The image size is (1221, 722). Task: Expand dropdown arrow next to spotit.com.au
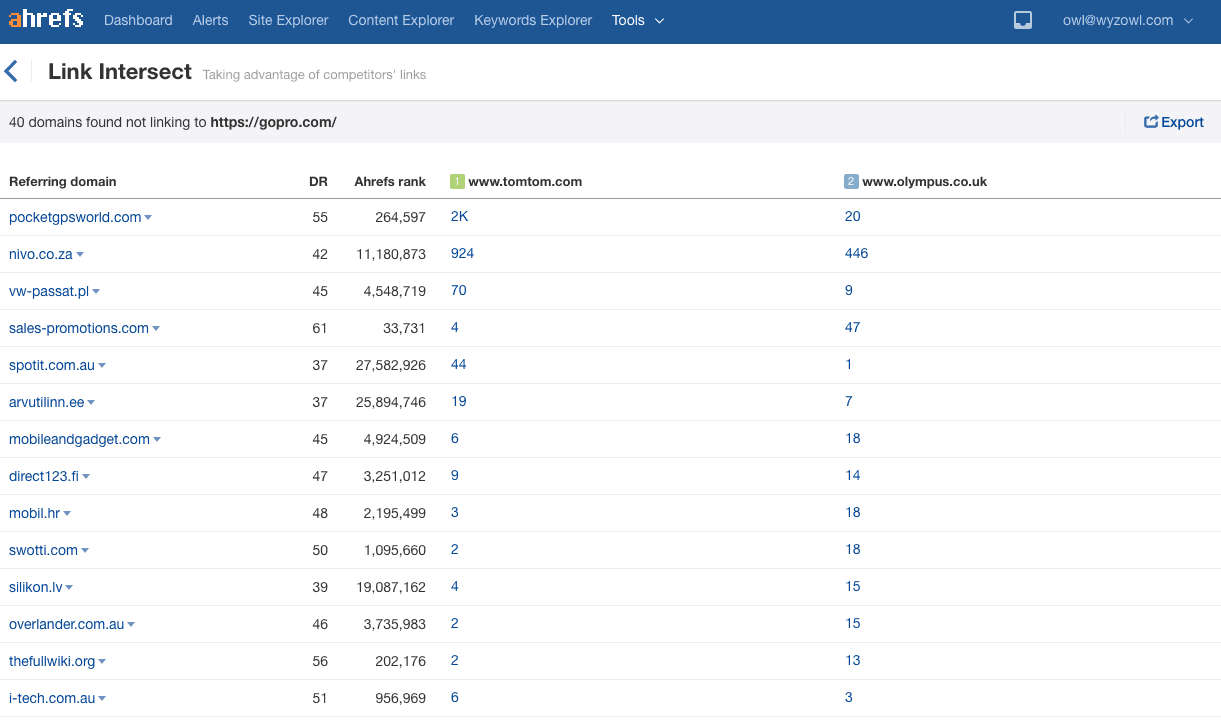pyautogui.click(x=102, y=365)
